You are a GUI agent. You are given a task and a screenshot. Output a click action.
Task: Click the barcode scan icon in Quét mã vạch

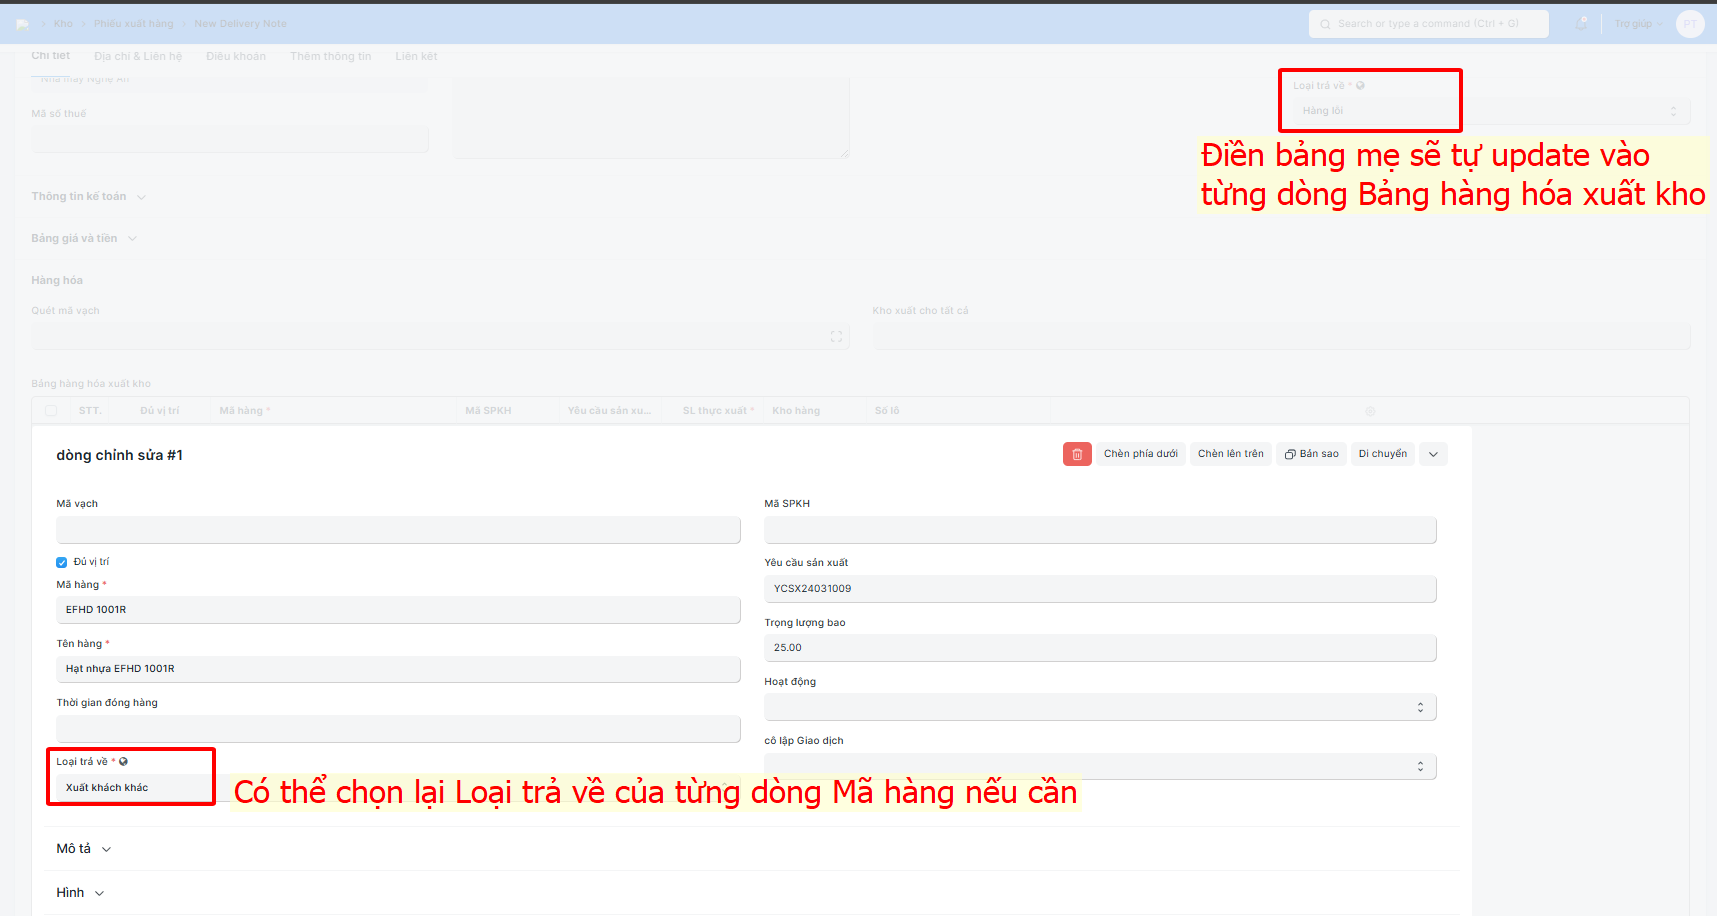[x=836, y=337]
